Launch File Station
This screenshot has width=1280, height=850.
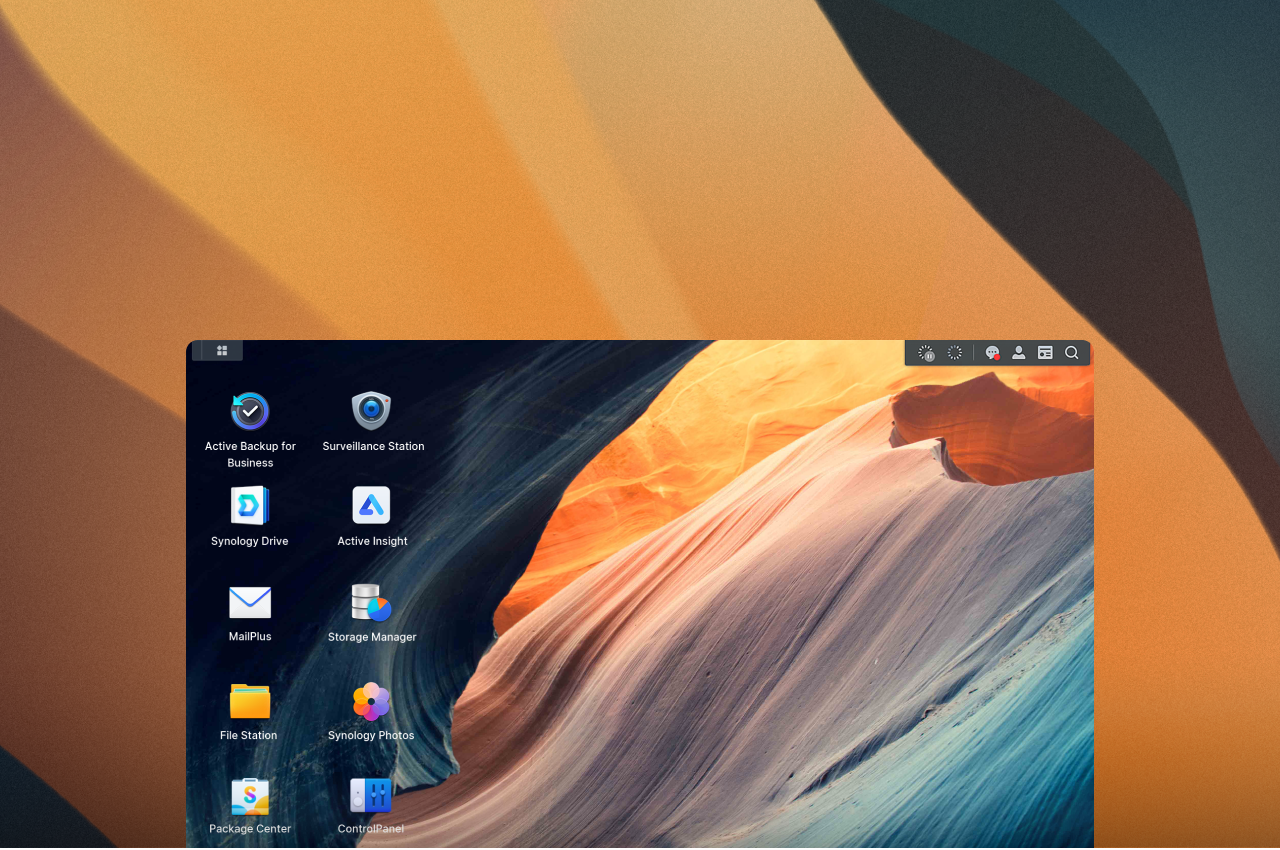click(x=250, y=701)
